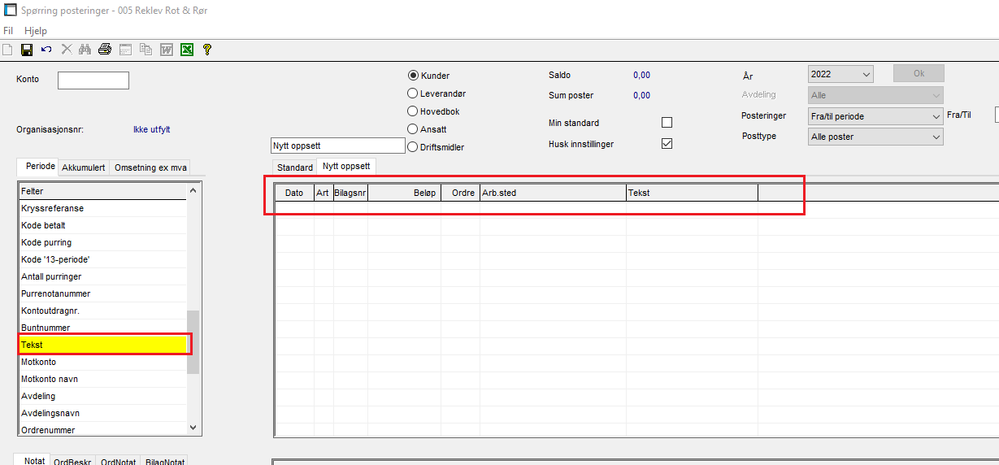The width and height of the screenshot is (999, 465).
Task: Select Kode '13-periode' in the Felter list
Action: click(103, 260)
